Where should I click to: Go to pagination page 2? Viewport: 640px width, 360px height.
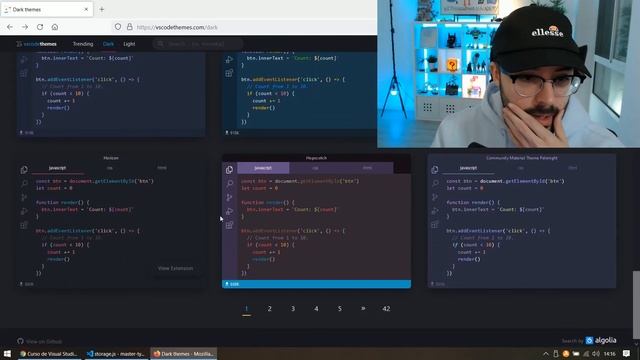pos(269,309)
